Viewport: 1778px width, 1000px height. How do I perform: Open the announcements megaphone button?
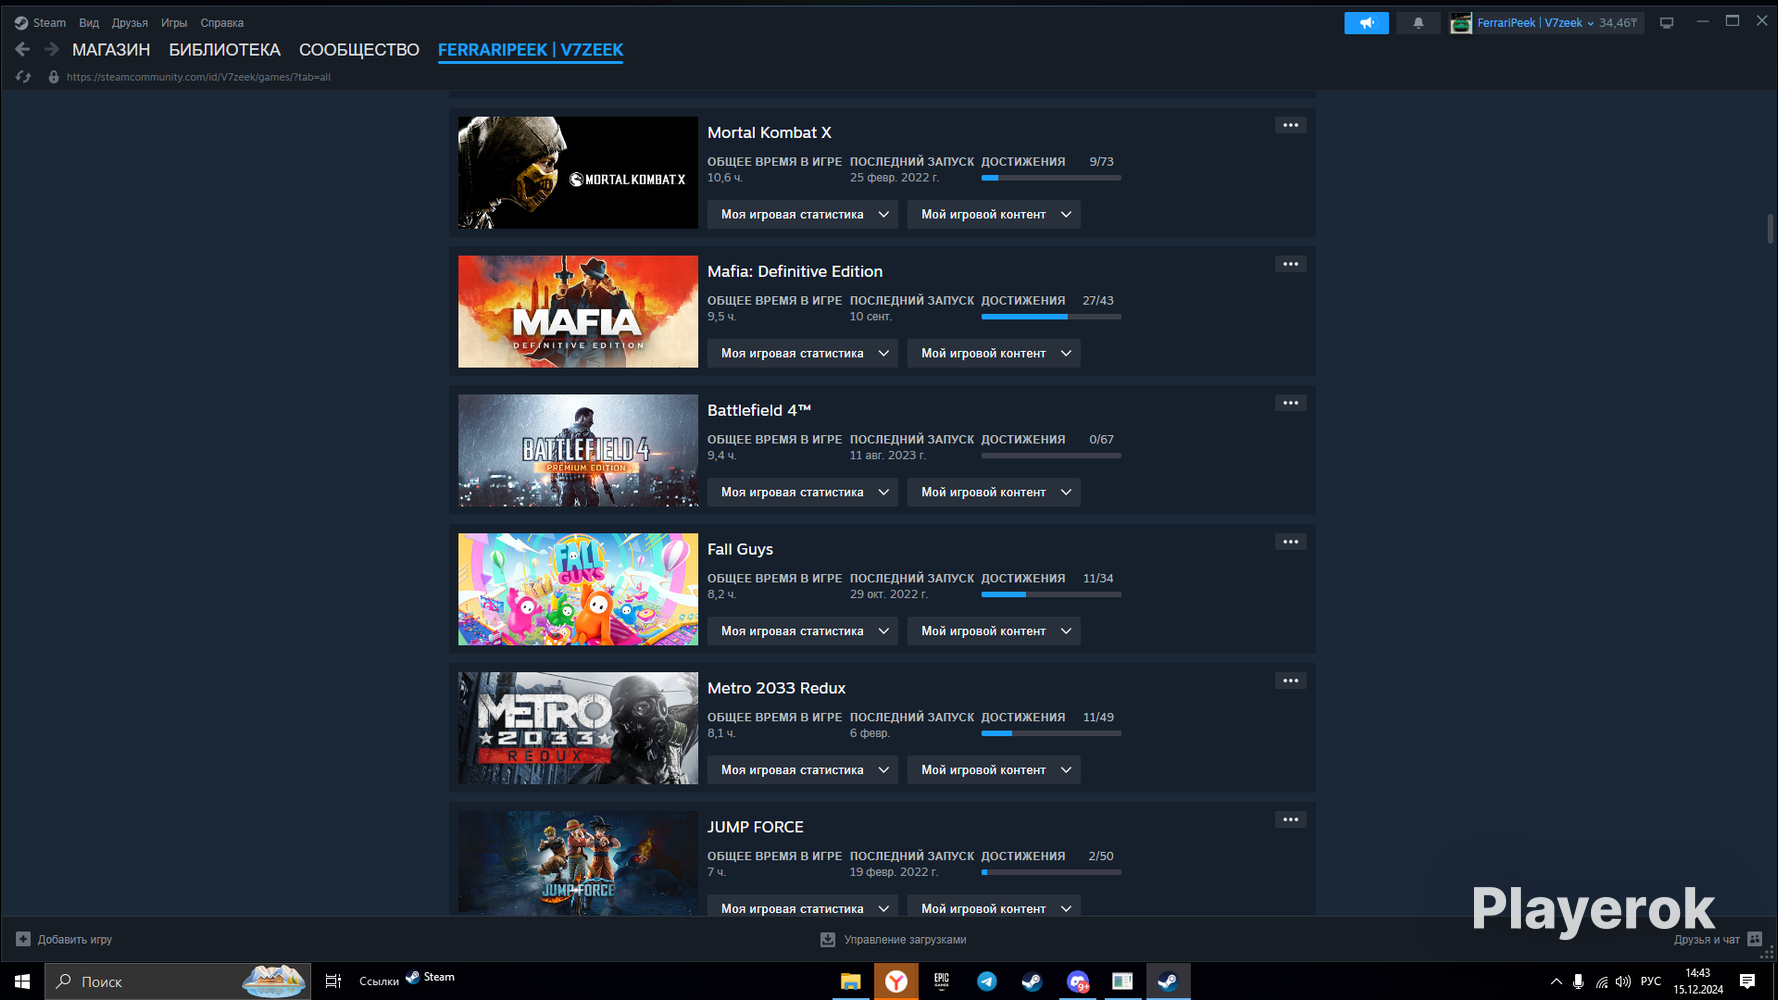[x=1366, y=23]
